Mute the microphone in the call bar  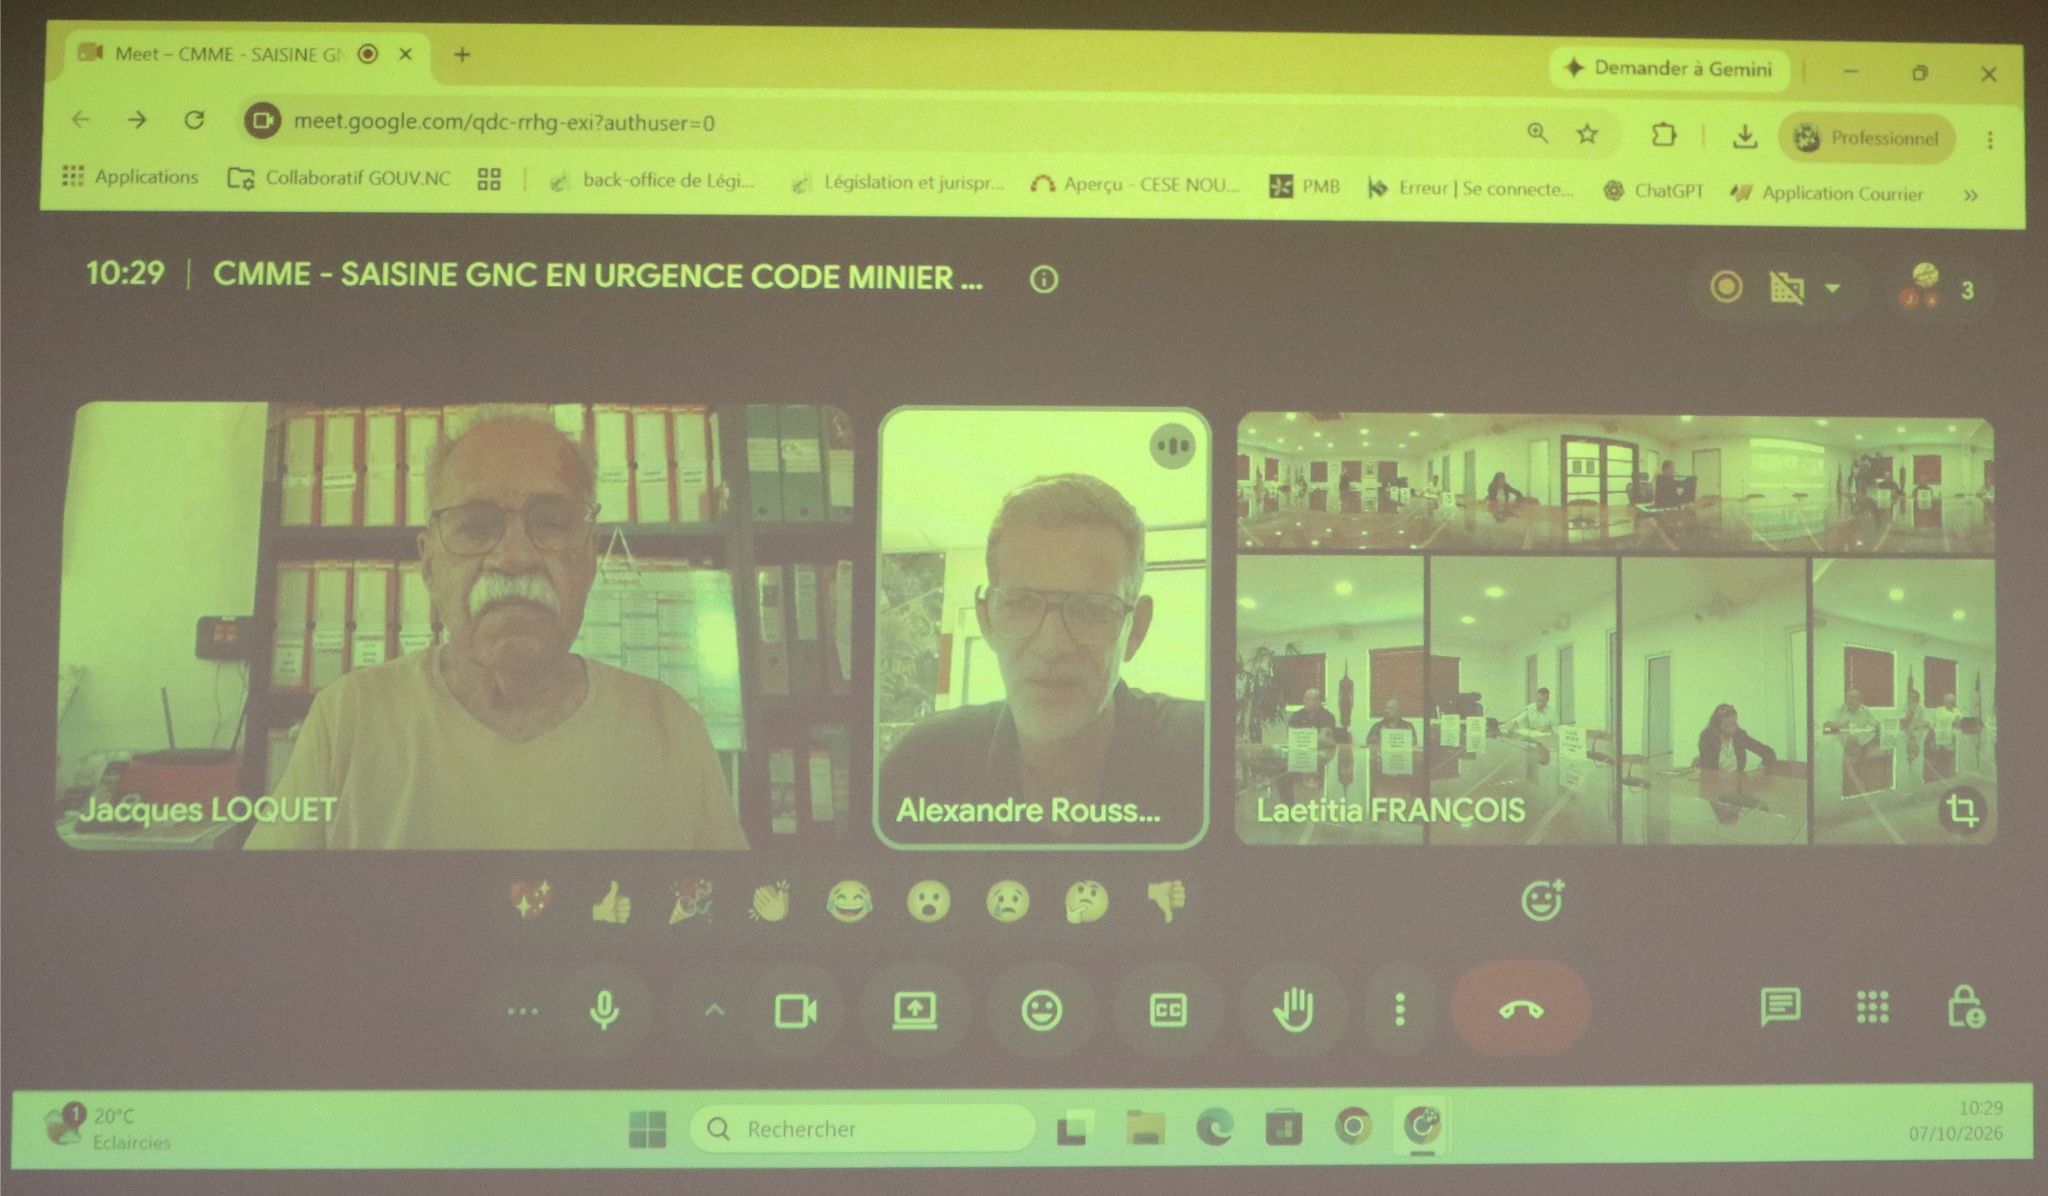tap(604, 1010)
